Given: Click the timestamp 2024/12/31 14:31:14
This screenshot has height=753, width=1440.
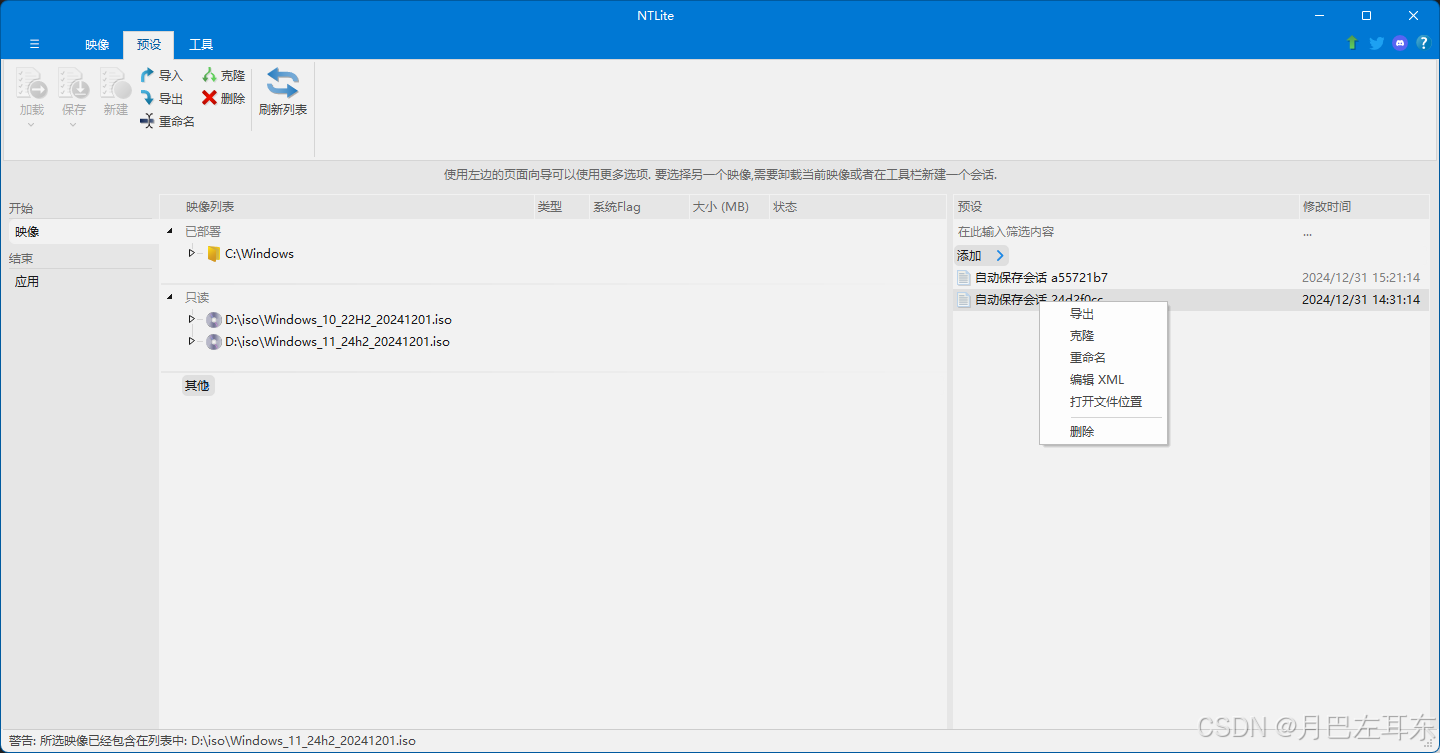Looking at the screenshot, I should point(1361,300).
